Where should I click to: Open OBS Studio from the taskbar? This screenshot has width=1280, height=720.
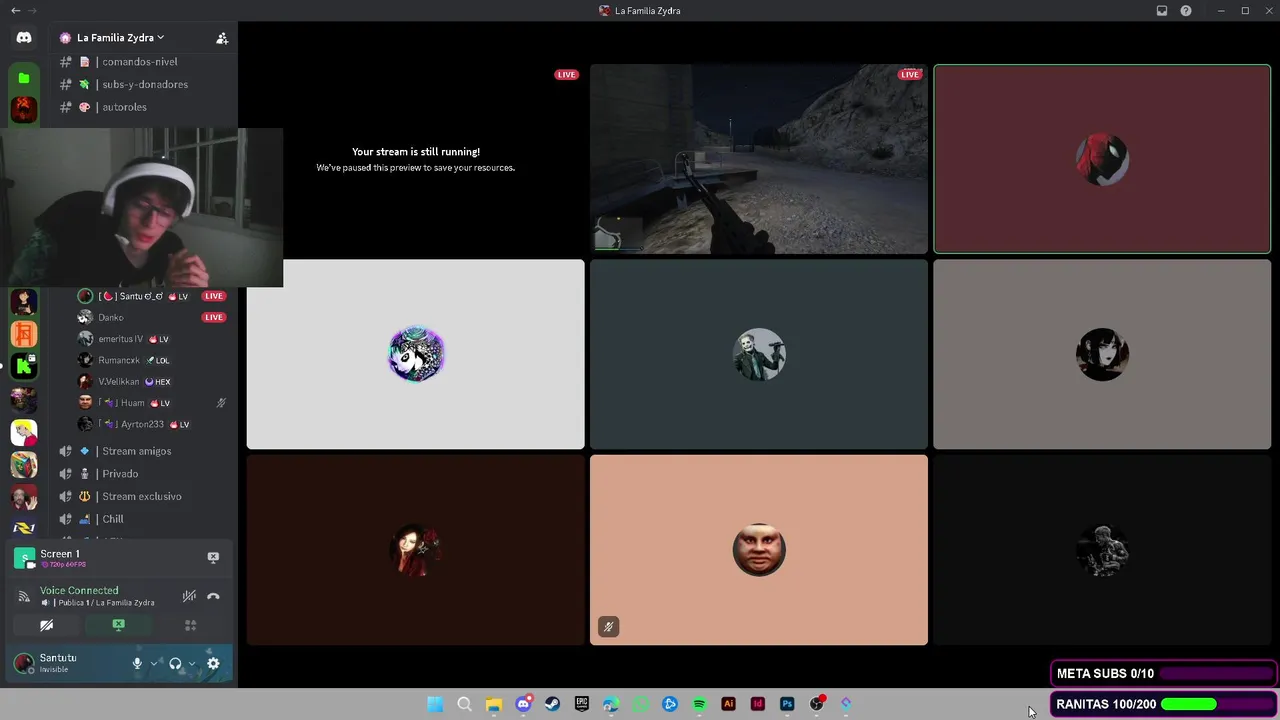[x=816, y=704]
